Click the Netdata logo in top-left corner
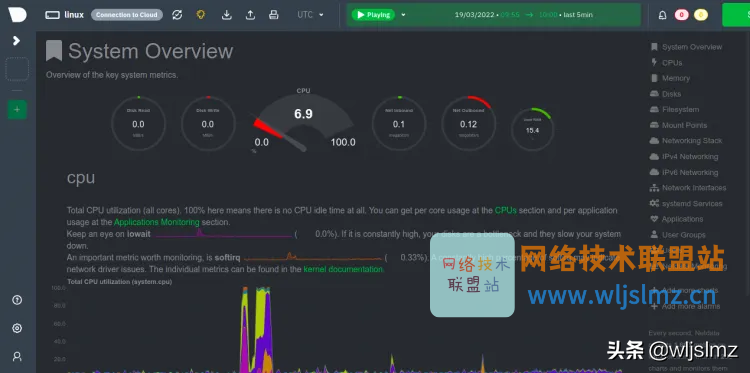This screenshot has width=750, height=373. (17, 14)
